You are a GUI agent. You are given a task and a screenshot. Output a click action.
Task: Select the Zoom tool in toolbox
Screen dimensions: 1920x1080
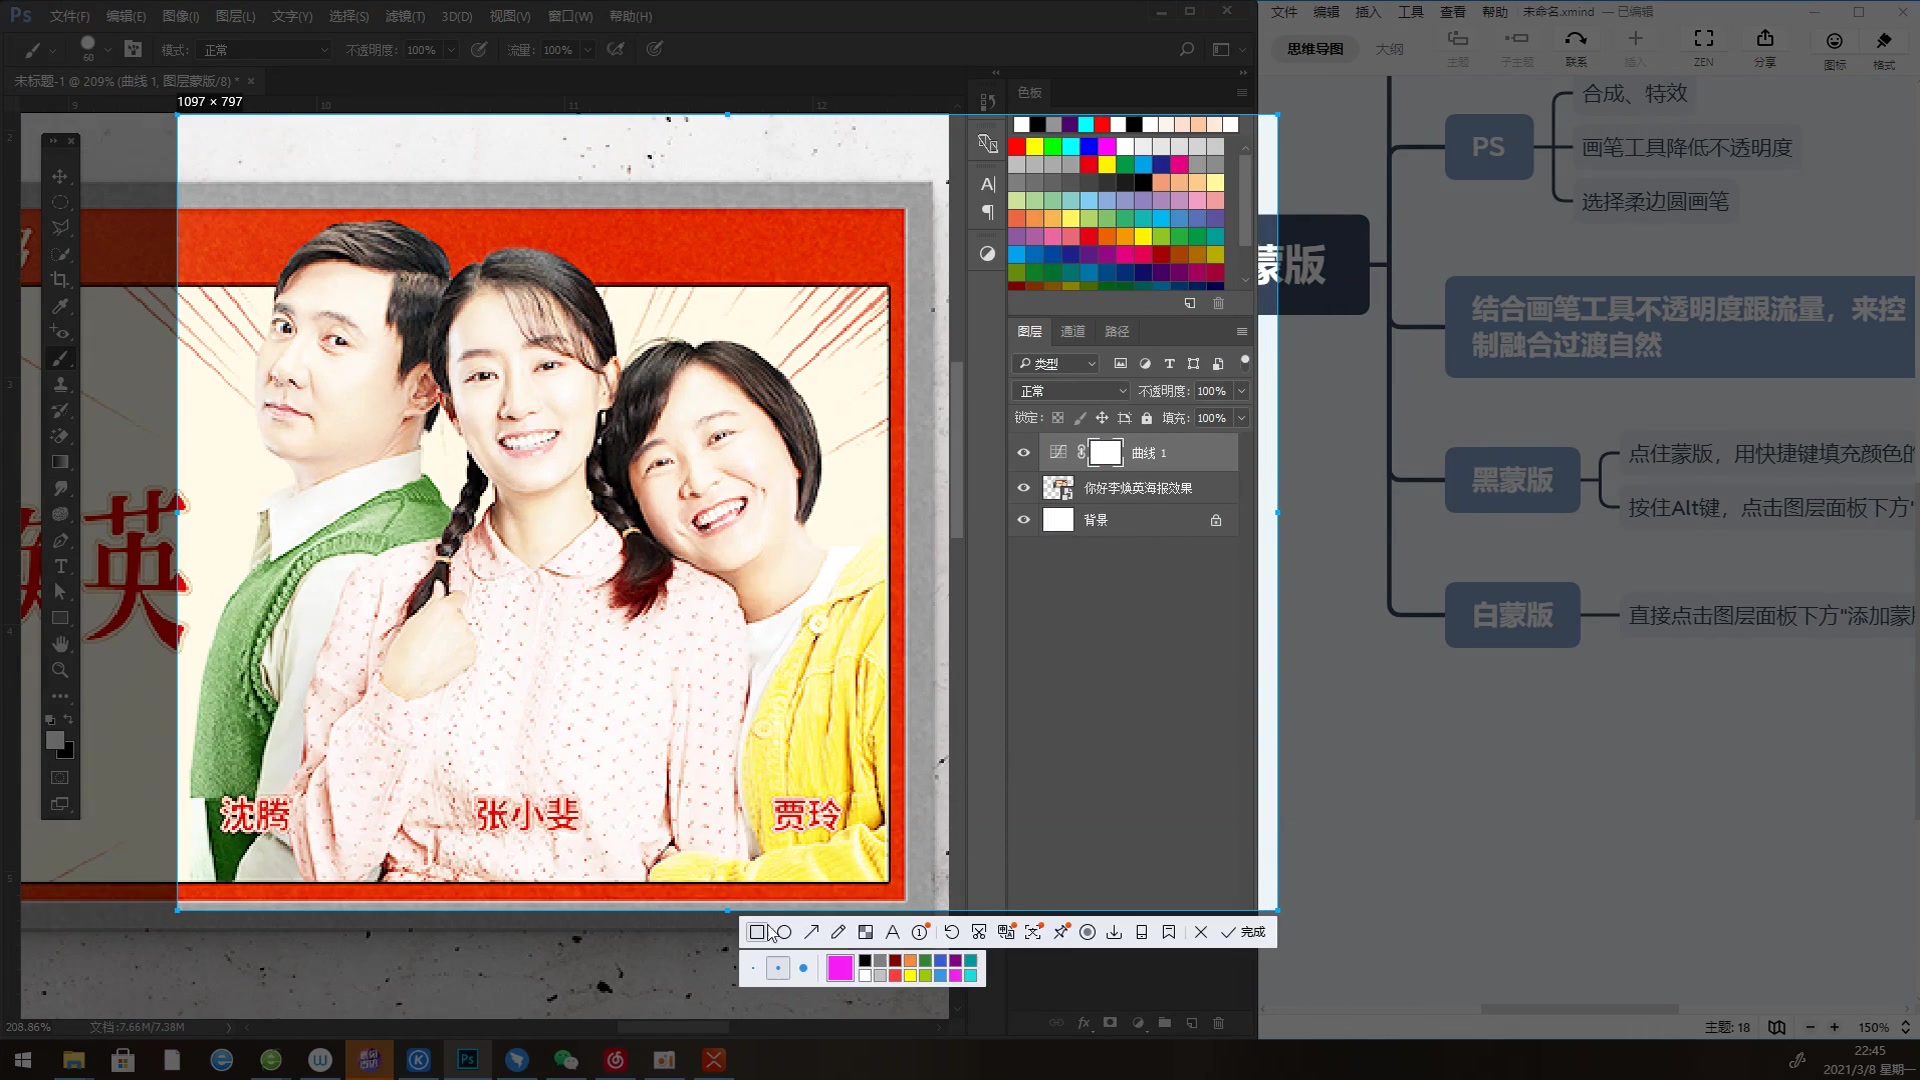point(60,670)
